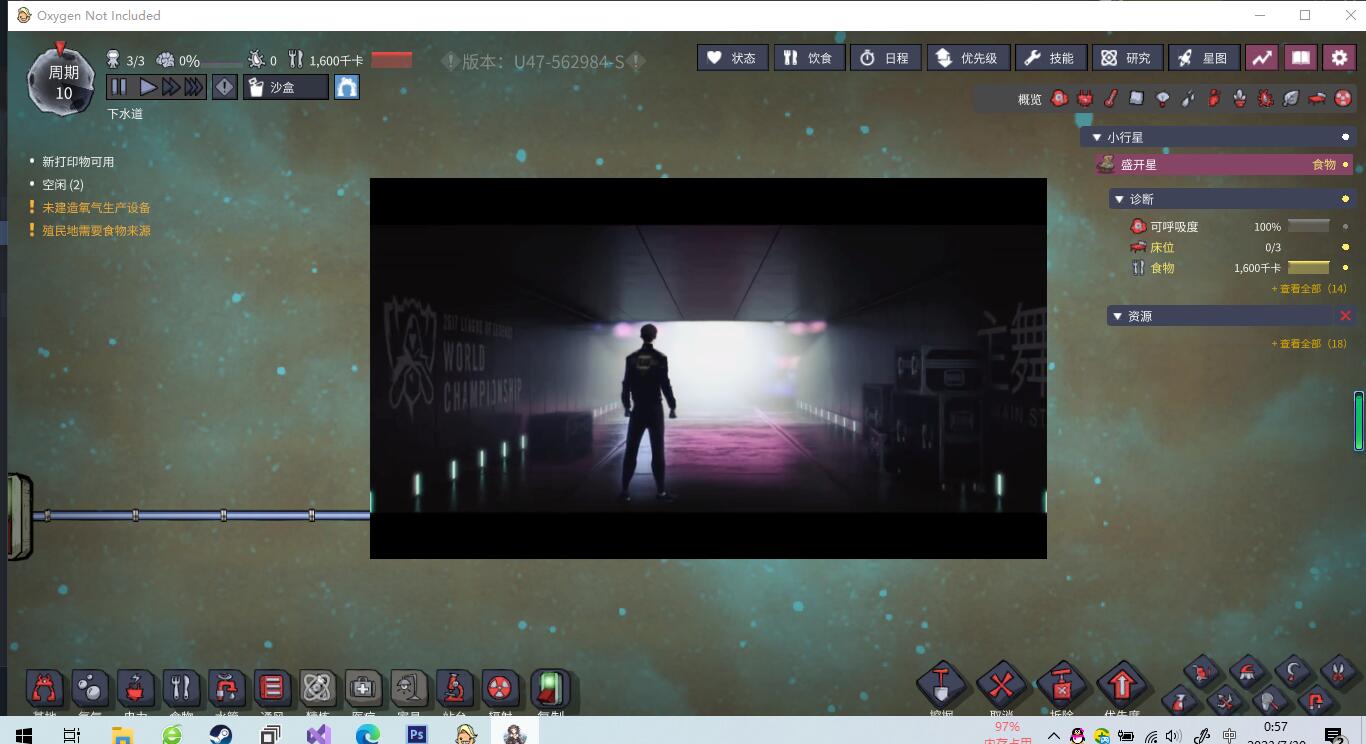
Task: Select the Cancel X tool
Action: 1001,686
